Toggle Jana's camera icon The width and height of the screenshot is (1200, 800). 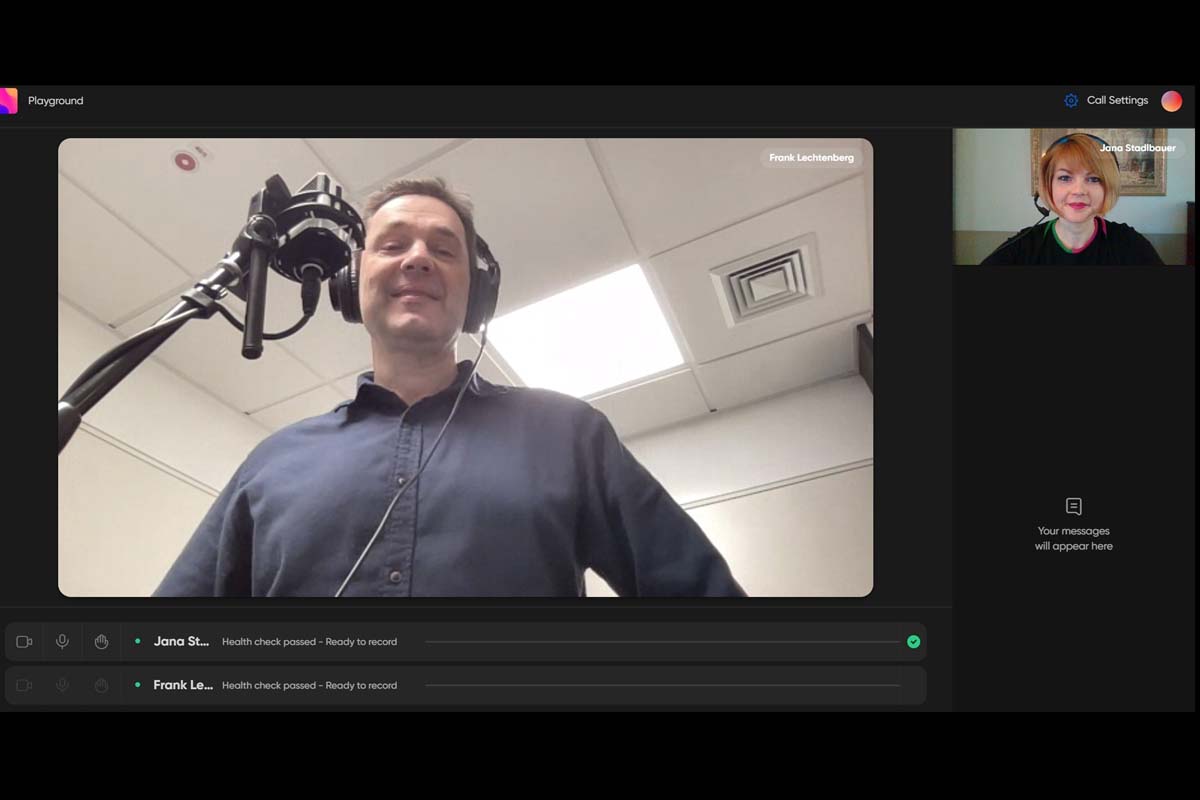pos(24,642)
